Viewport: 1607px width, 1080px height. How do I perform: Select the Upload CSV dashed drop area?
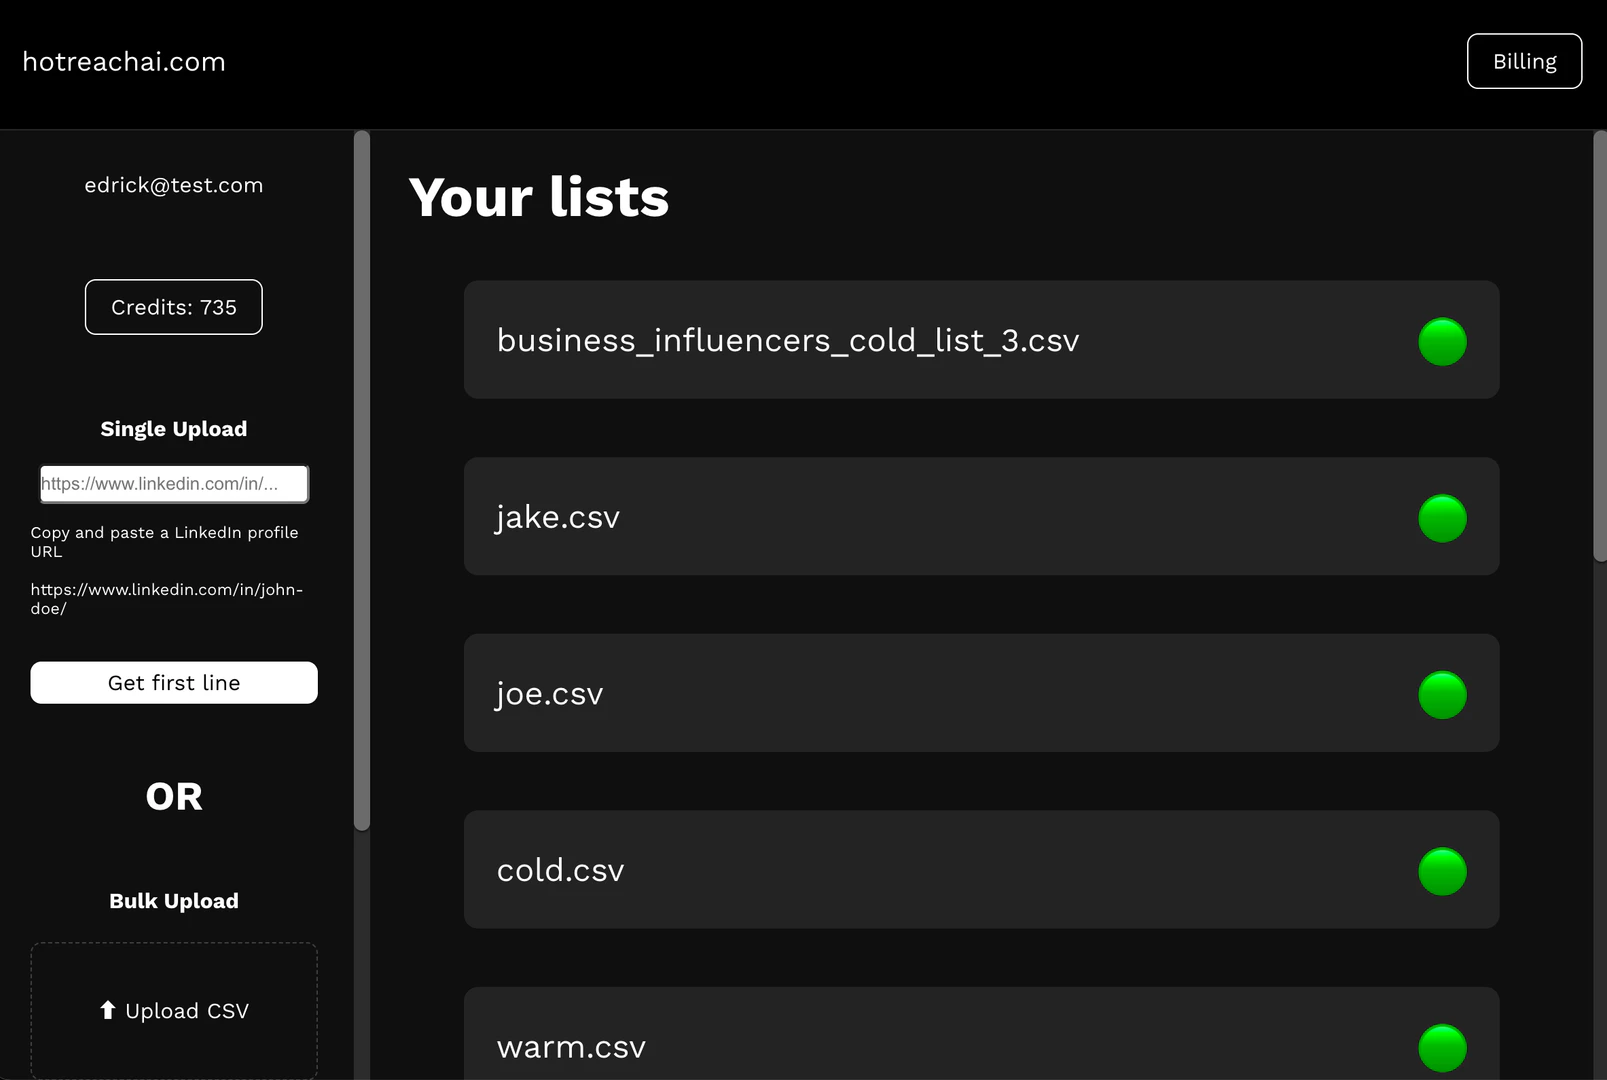coord(173,1010)
